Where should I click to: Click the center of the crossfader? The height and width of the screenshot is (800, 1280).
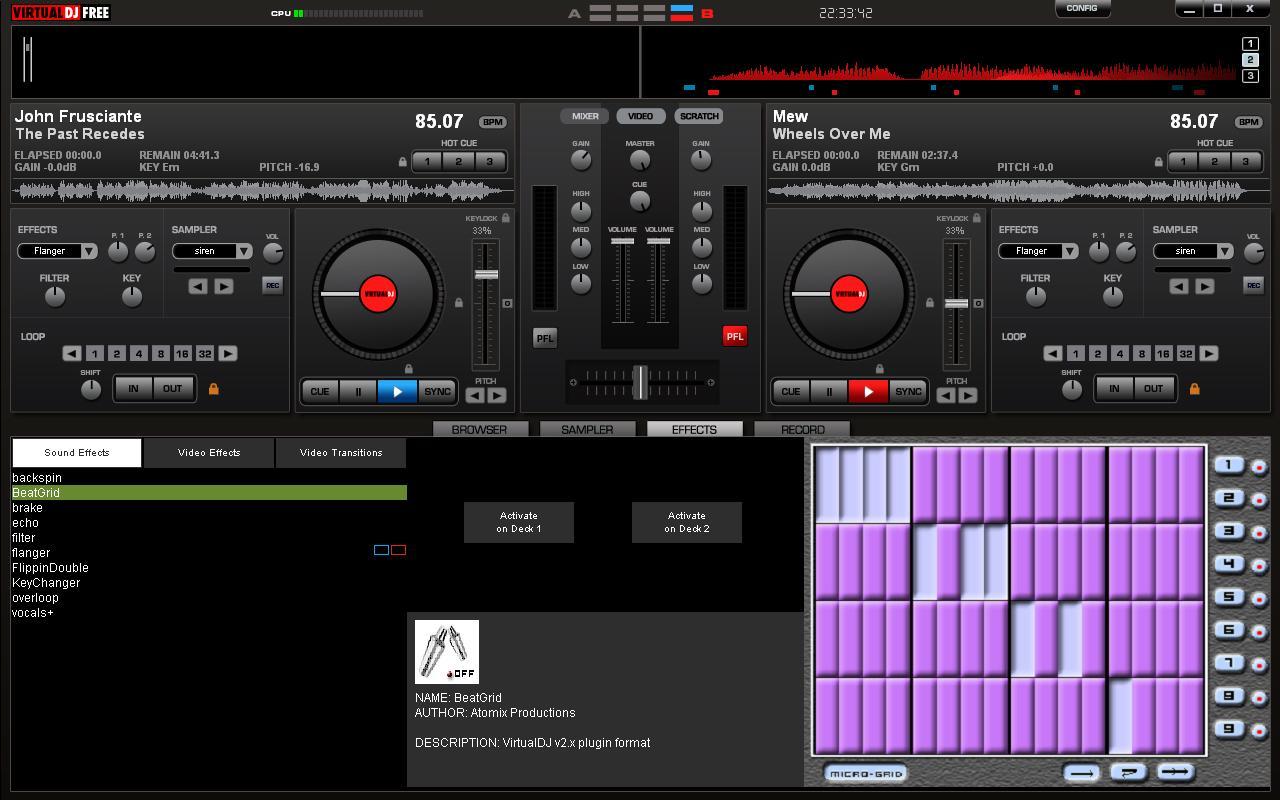(x=641, y=382)
